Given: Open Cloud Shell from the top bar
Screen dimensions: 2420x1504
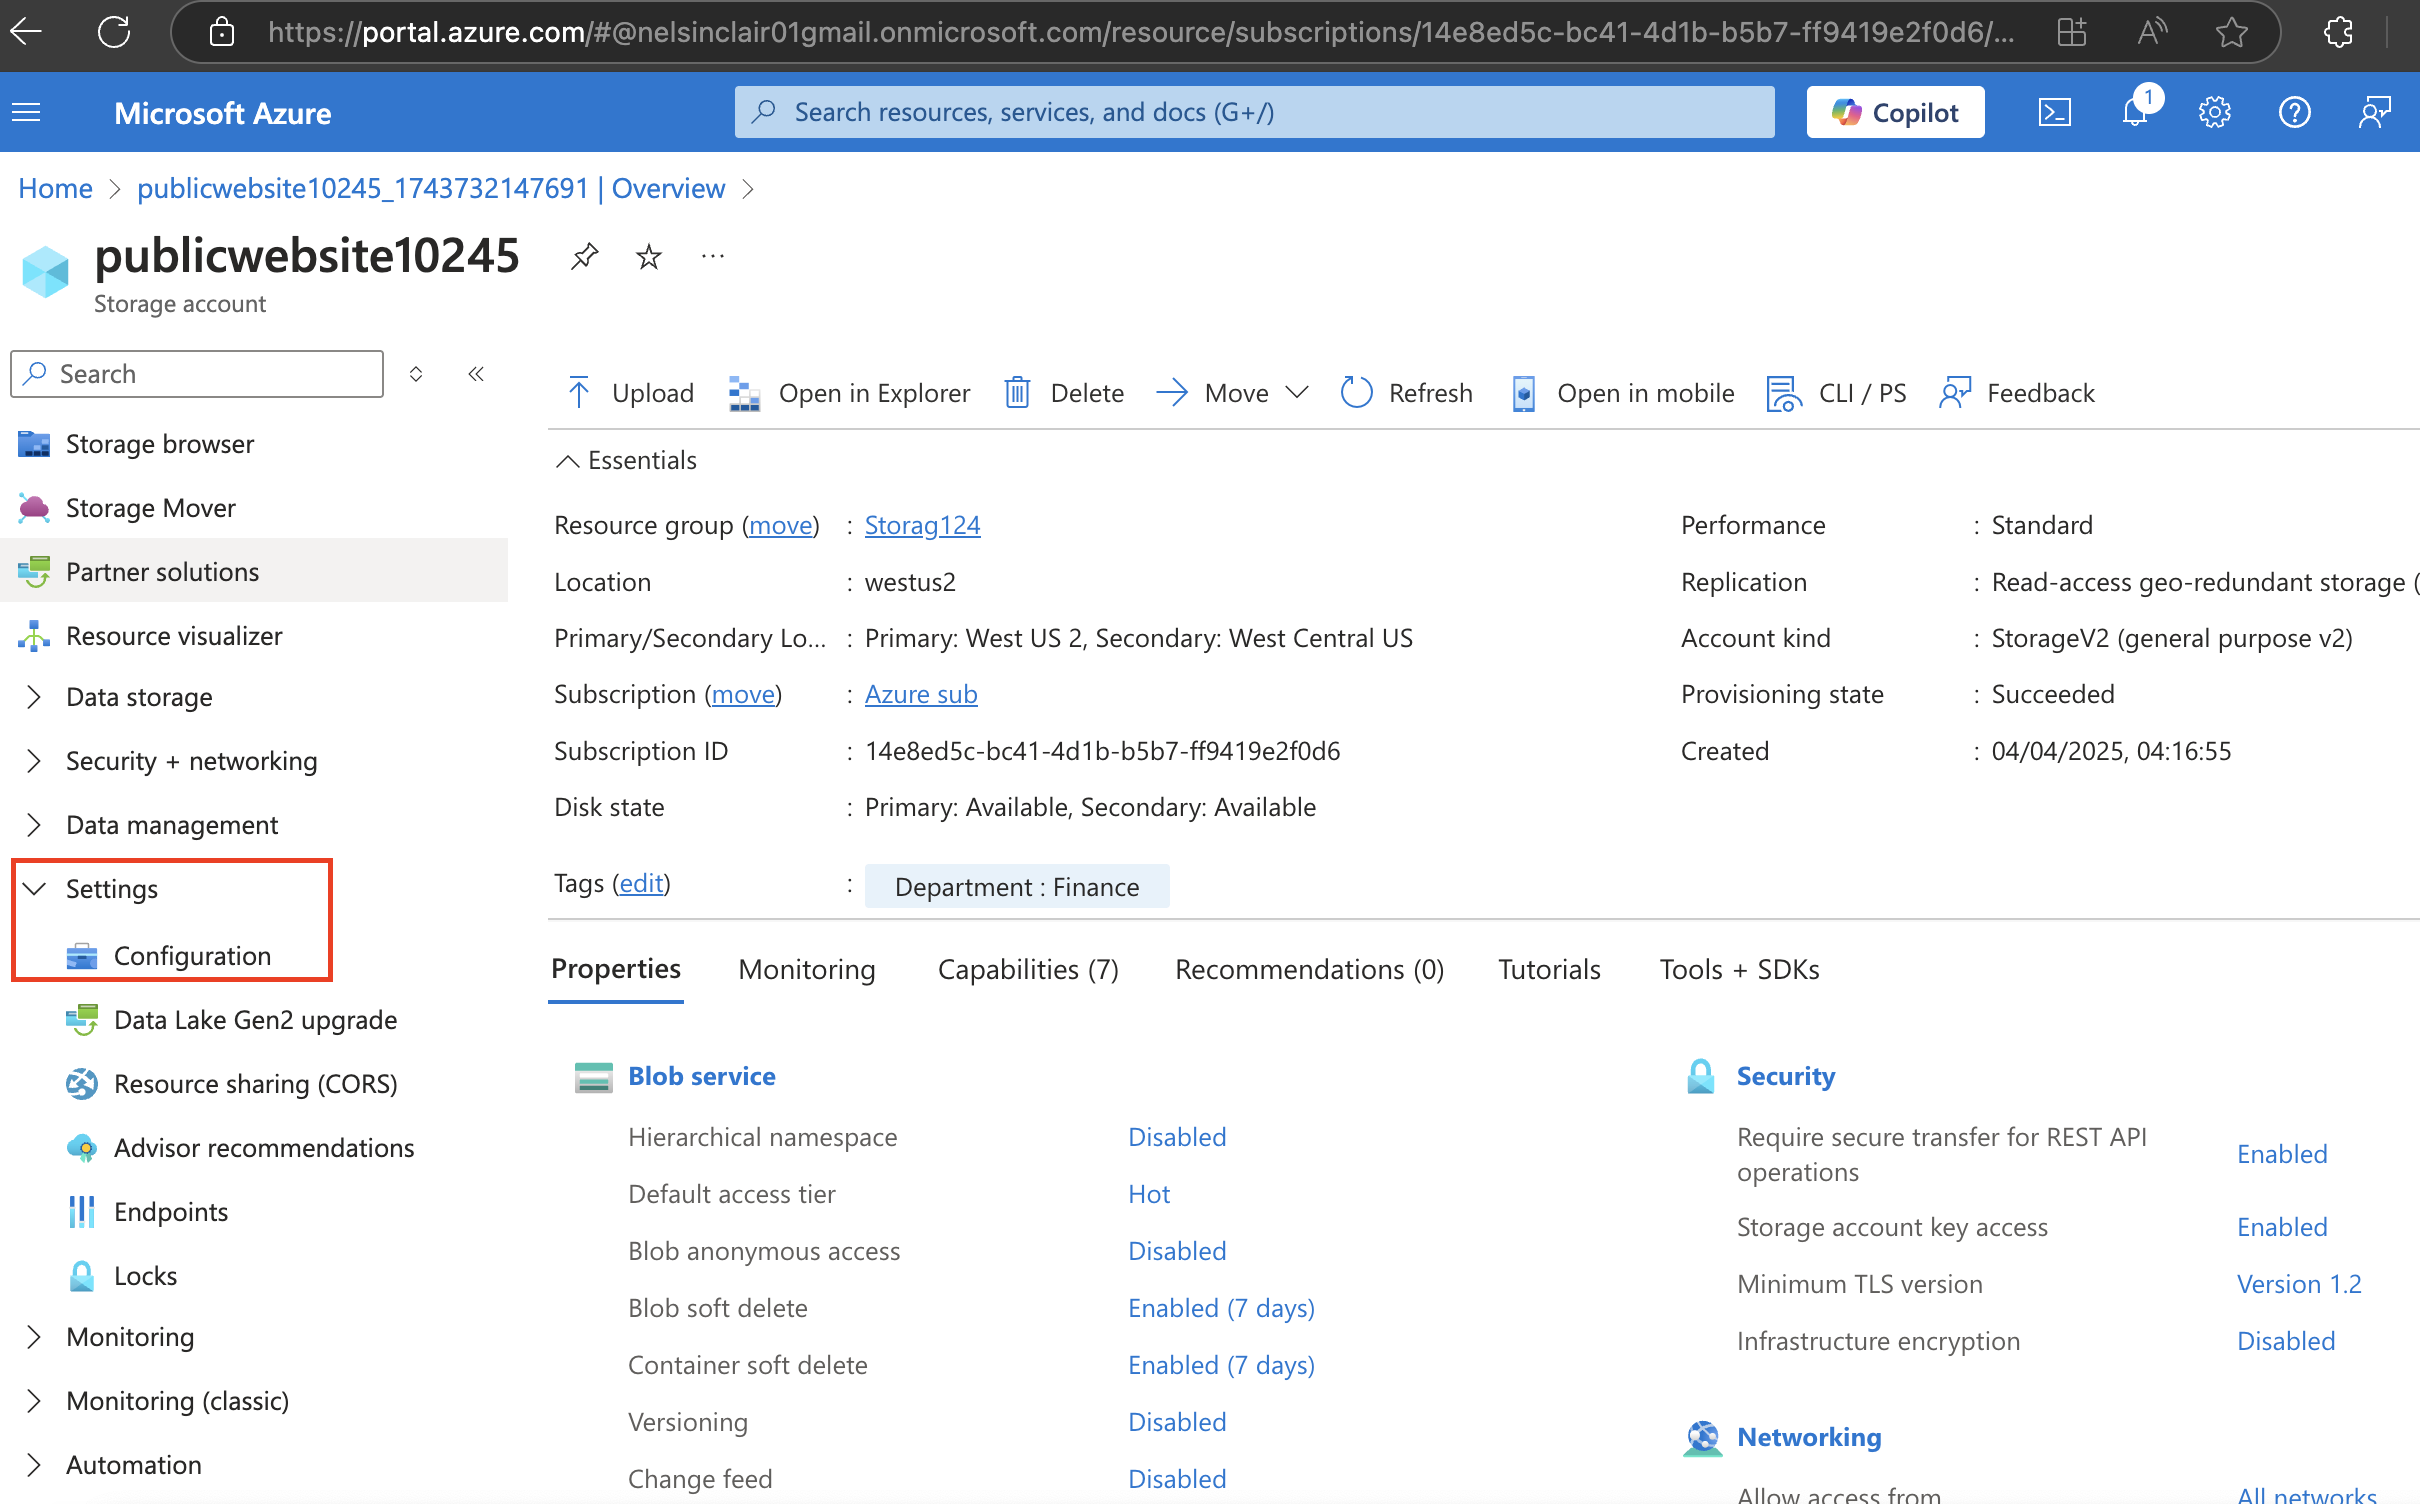Looking at the screenshot, I should [x=2054, y=112].
